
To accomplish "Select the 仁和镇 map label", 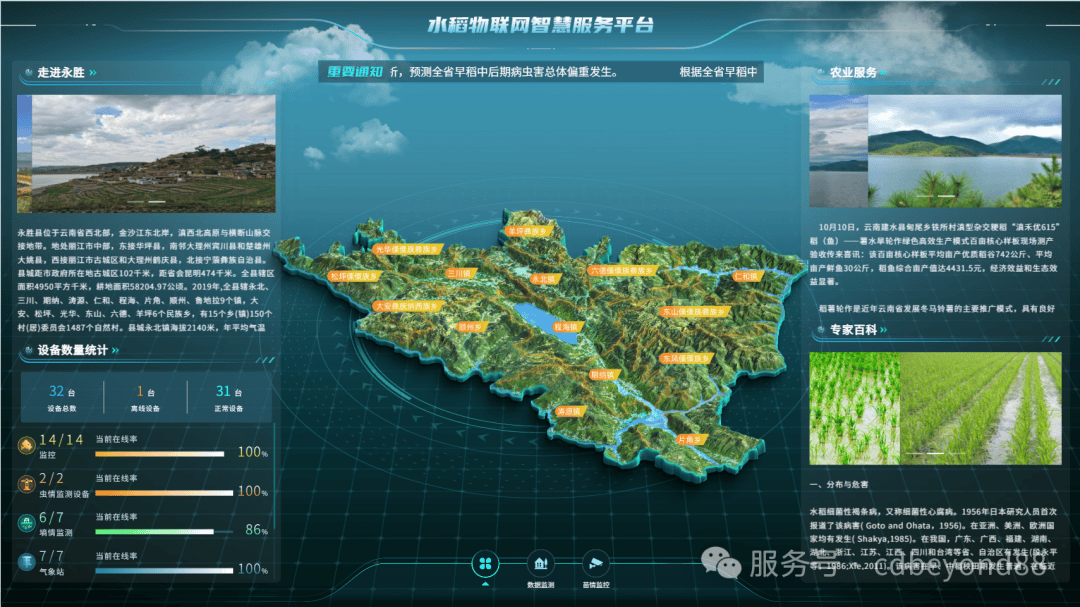I will tap(747, 275).
